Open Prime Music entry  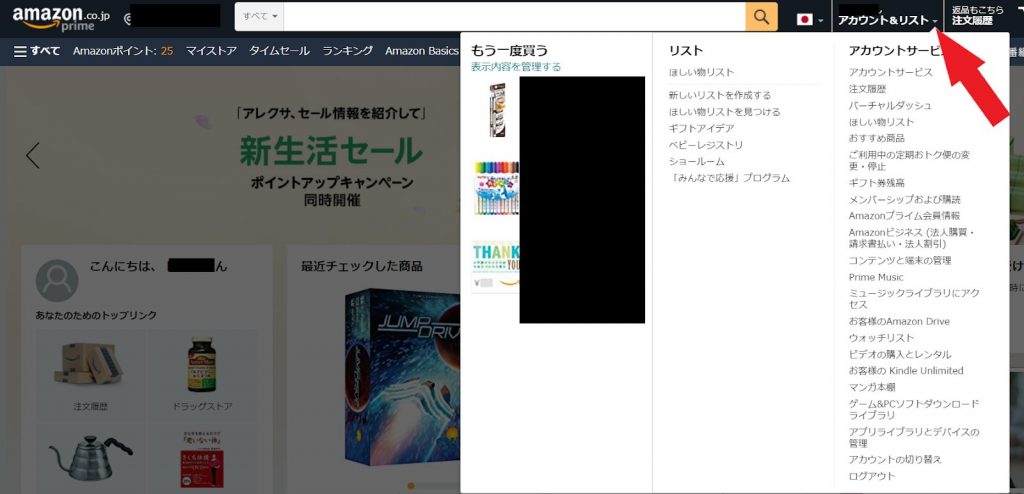tap(876, 277)
